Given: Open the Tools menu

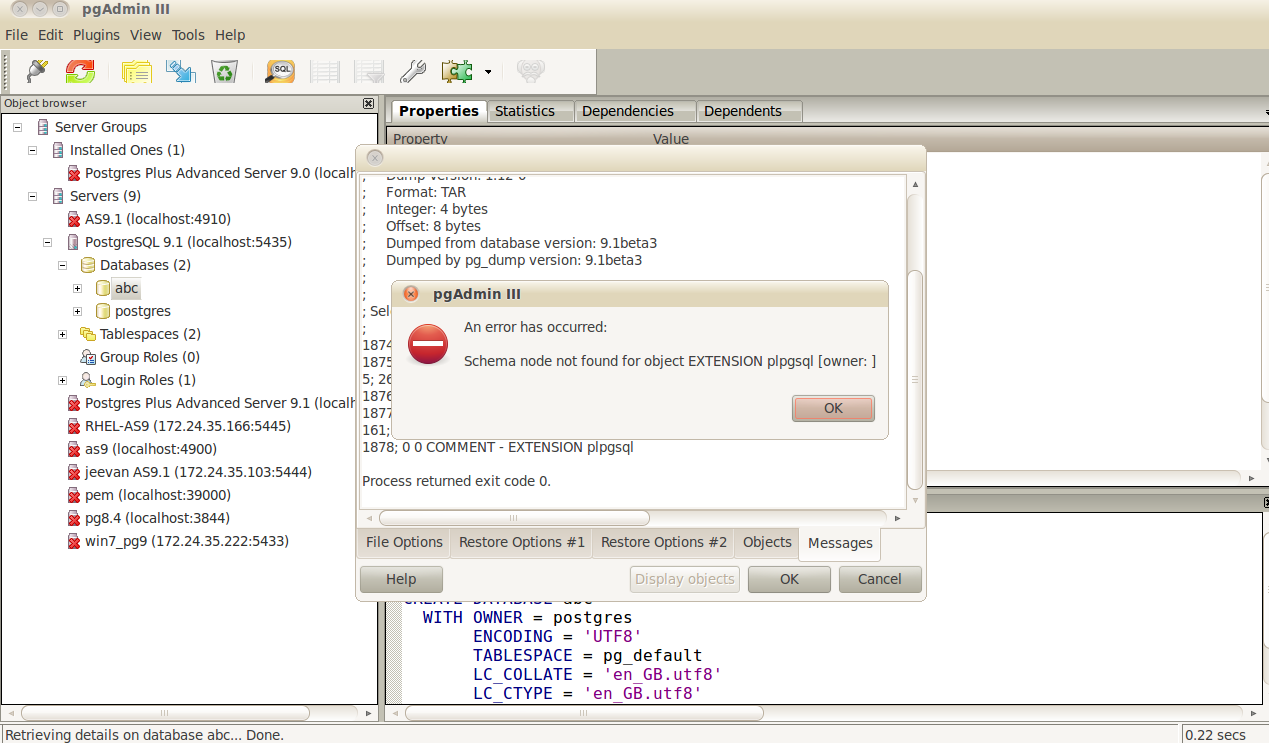Looking at the screenshot, I should [x=188, y=35].
